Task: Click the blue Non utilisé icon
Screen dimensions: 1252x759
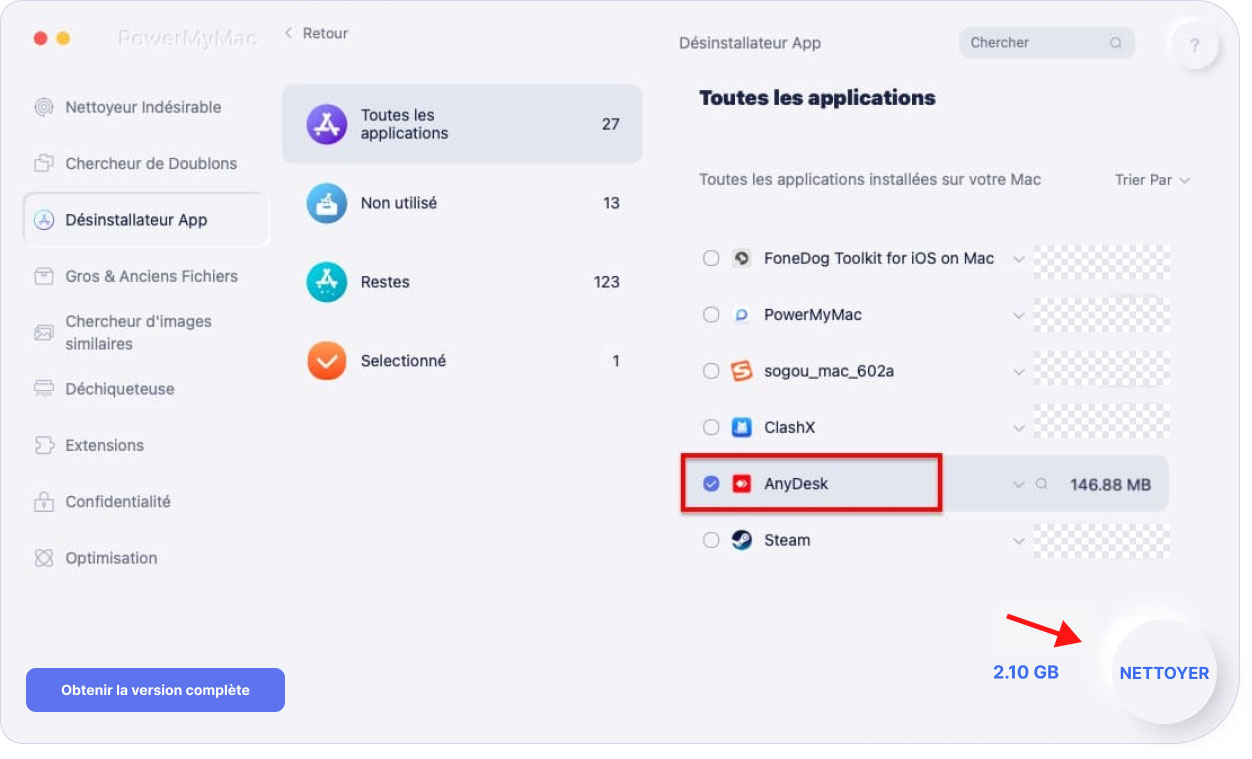Action: [x=326, y=203]
